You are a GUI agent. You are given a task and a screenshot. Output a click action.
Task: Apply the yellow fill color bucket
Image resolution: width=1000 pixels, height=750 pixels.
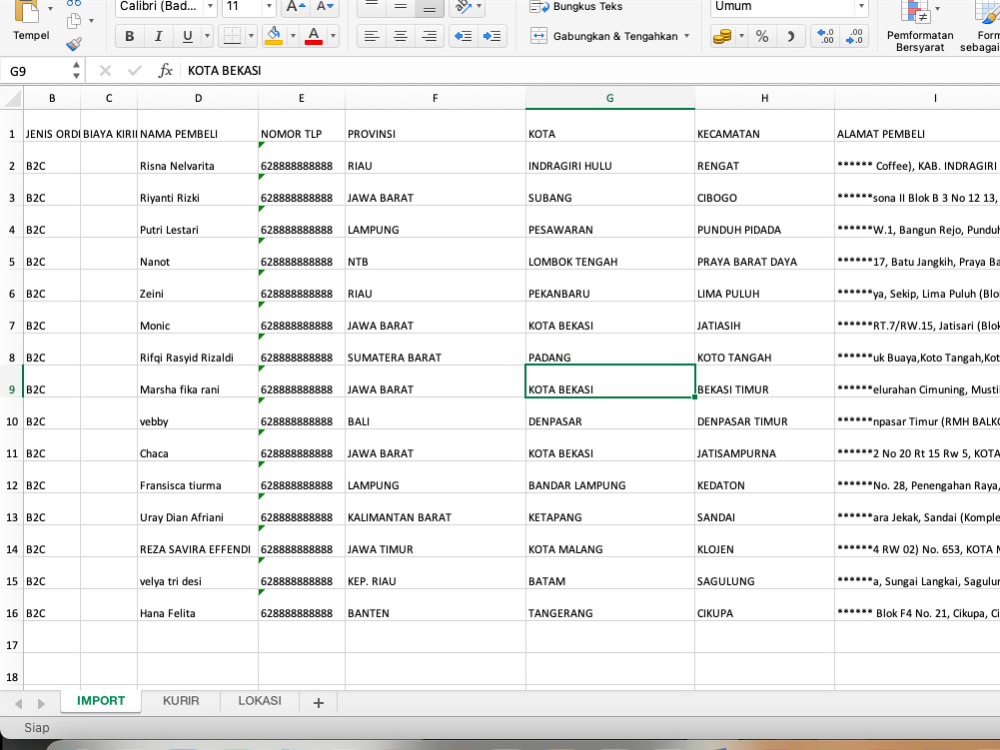[x=274, y=36]
